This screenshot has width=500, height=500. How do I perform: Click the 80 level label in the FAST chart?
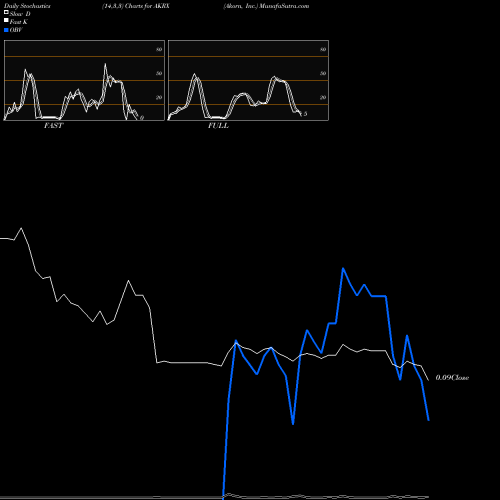coord(159,49)
